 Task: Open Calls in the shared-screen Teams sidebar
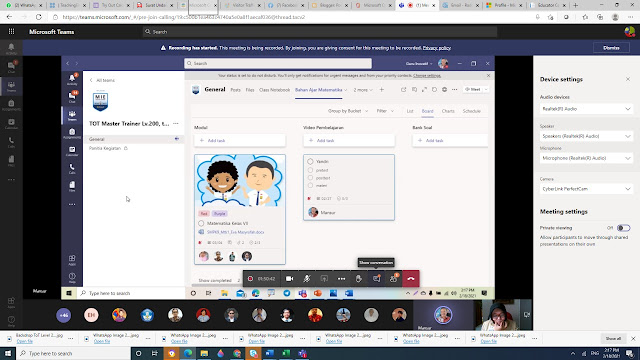tap(72, 169)
